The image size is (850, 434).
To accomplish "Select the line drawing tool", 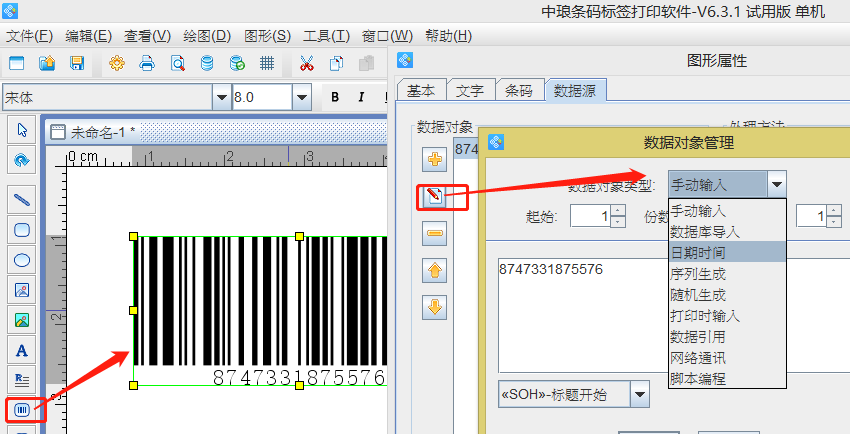I will [x=21, y=198].
